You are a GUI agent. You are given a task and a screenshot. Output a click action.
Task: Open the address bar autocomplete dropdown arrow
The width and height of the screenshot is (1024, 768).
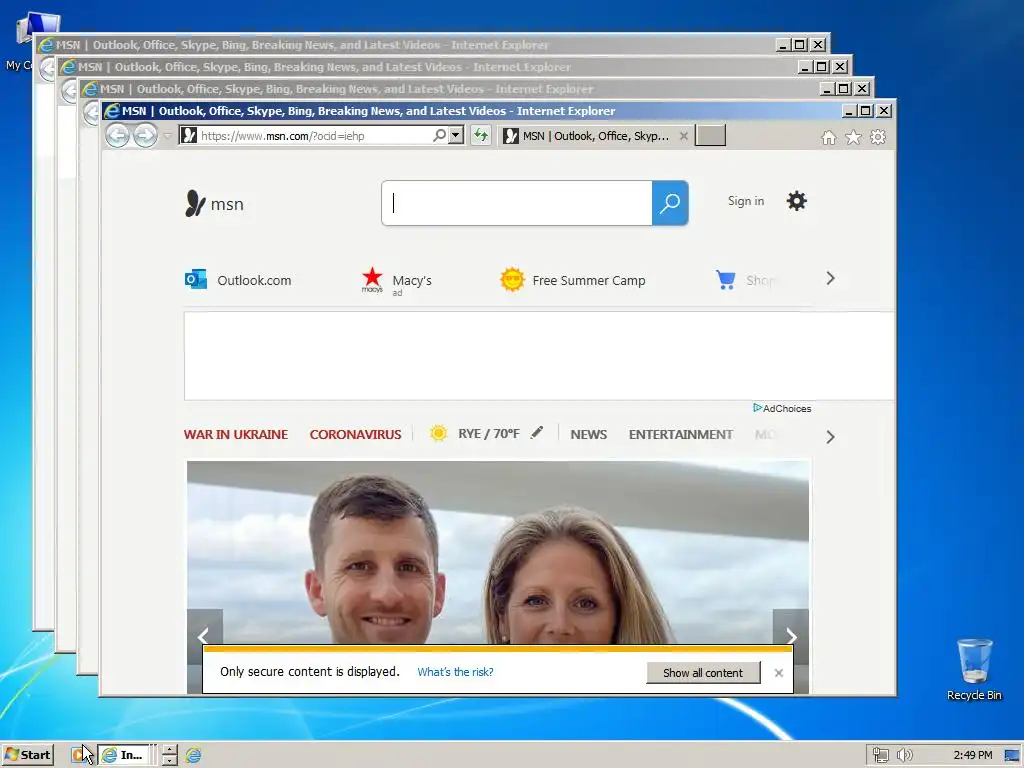(x=456, y=135)
